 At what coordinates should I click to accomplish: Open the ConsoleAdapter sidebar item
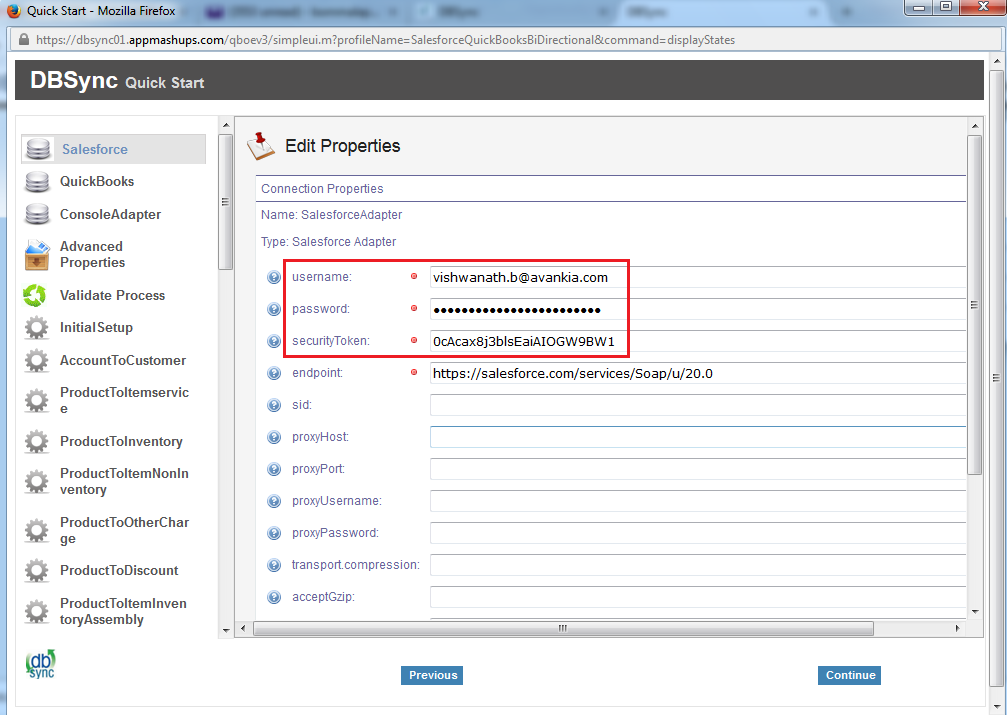coord(110,215)
